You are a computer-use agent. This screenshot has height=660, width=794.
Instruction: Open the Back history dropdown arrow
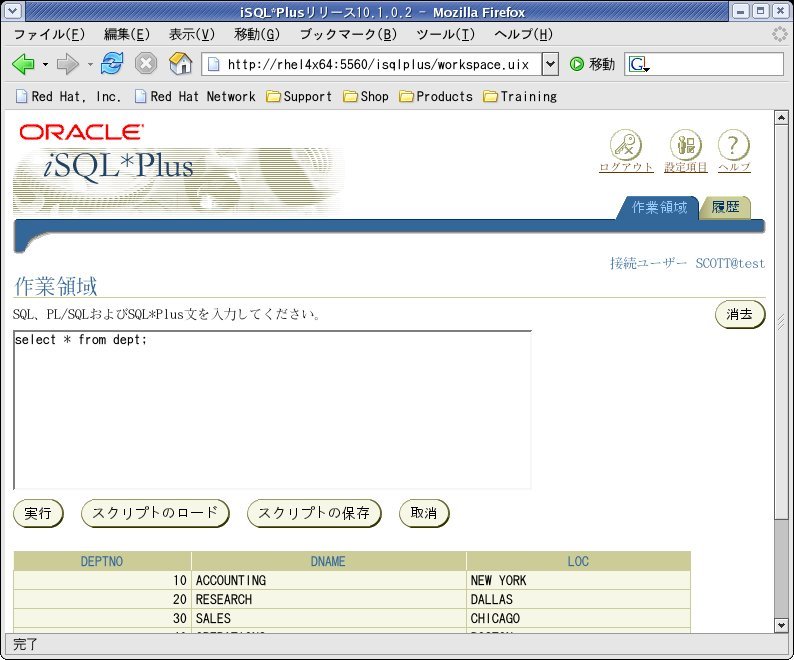(x=45, y=64)
